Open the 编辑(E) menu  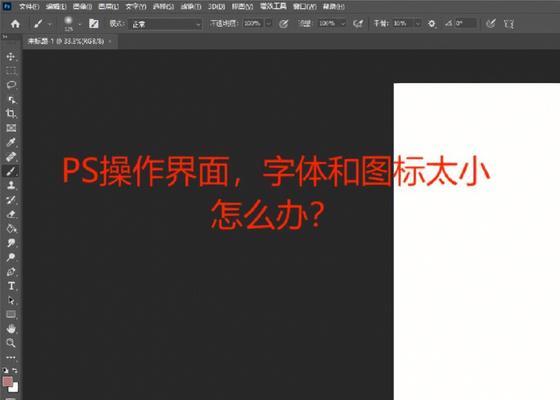click(x=56, y=6)
